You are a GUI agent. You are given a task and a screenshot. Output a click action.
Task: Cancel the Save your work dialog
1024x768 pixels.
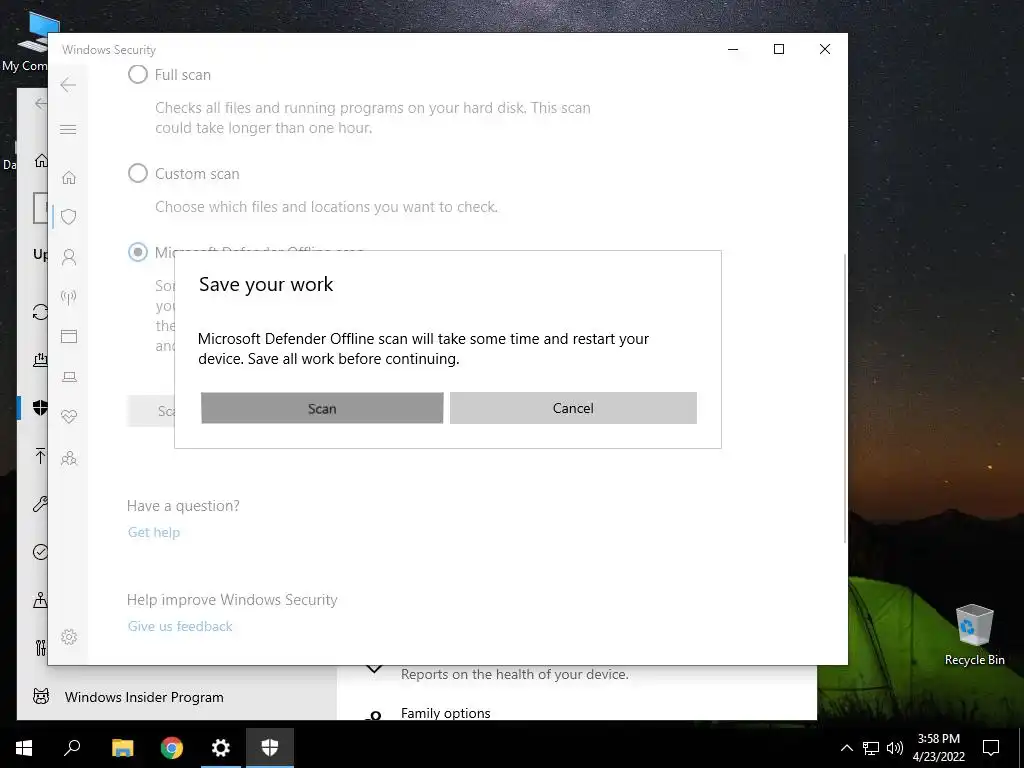coord(573,408)
